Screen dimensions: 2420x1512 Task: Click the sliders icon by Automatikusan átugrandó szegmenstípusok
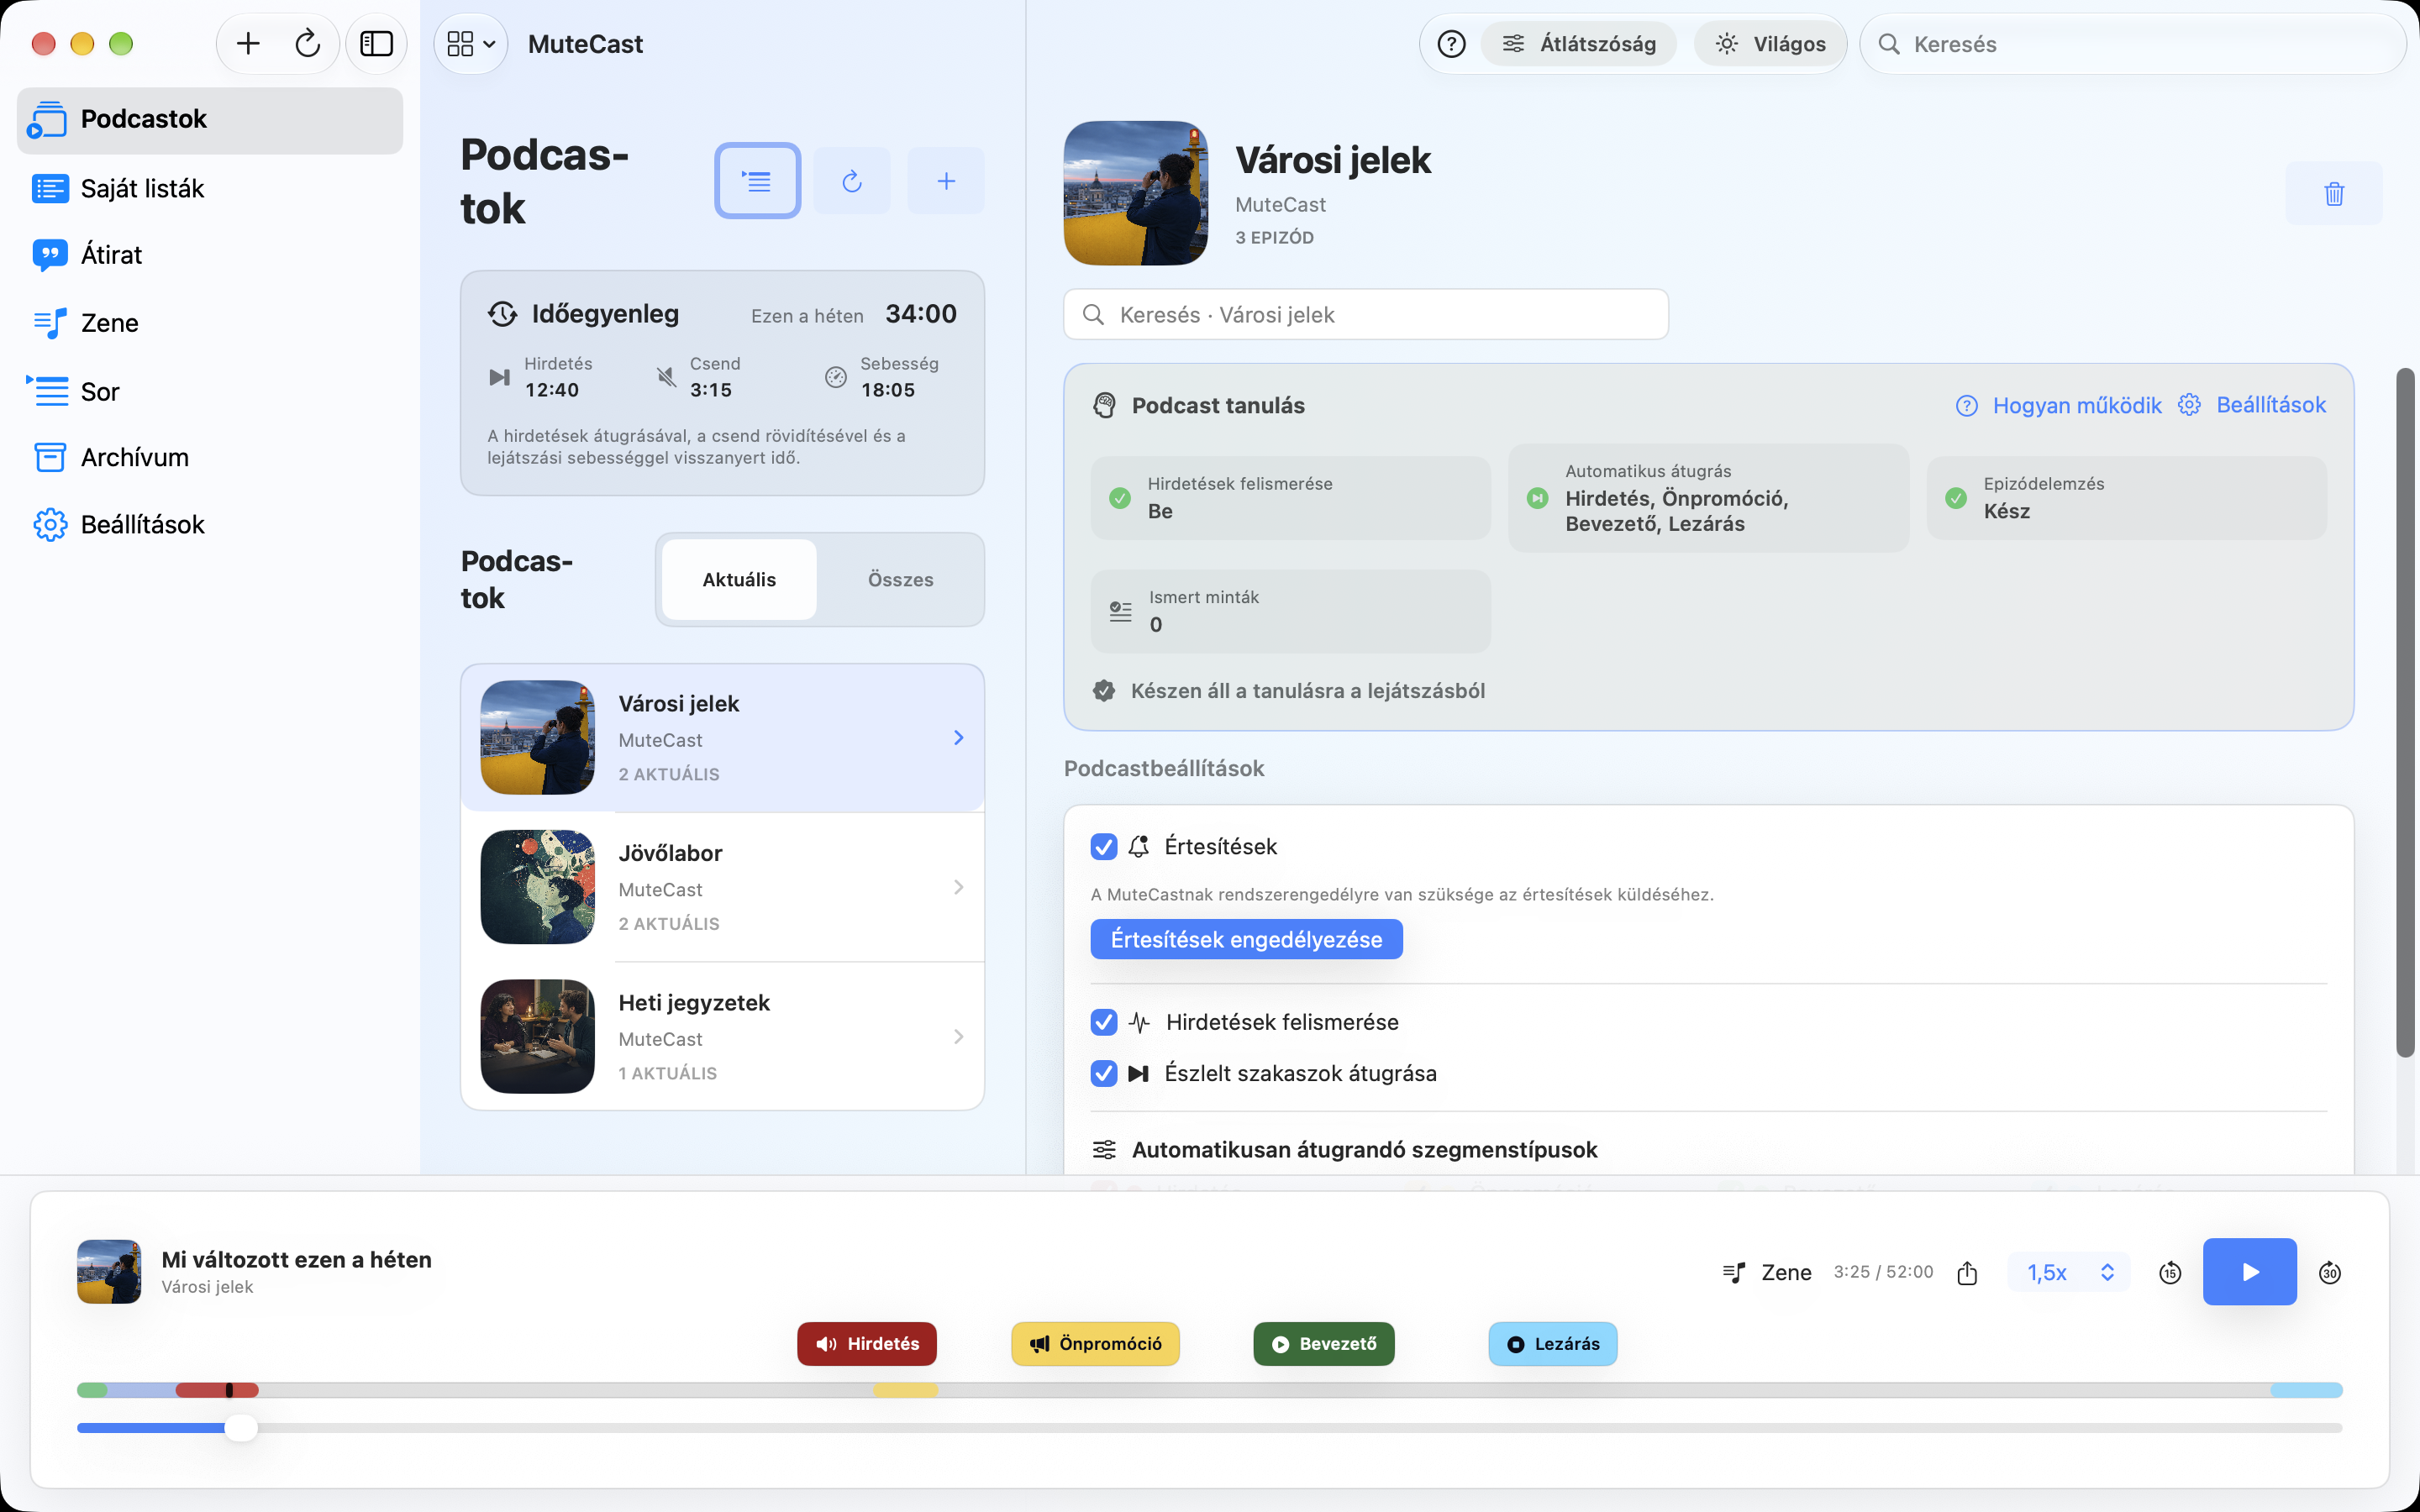point(1104,1150)
